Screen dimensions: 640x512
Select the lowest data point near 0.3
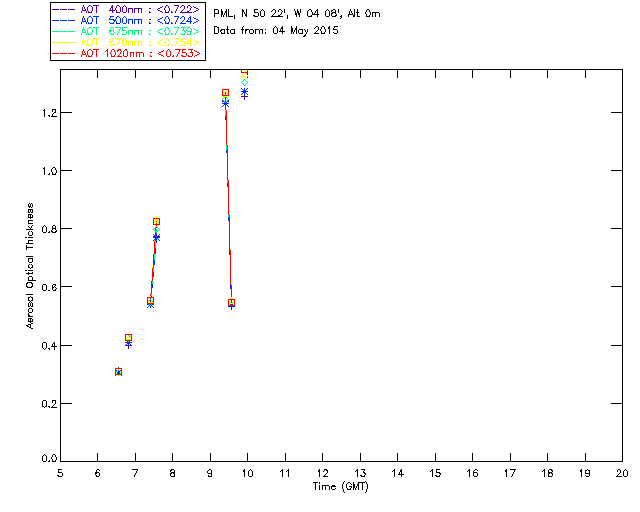(x=118, y=372)
